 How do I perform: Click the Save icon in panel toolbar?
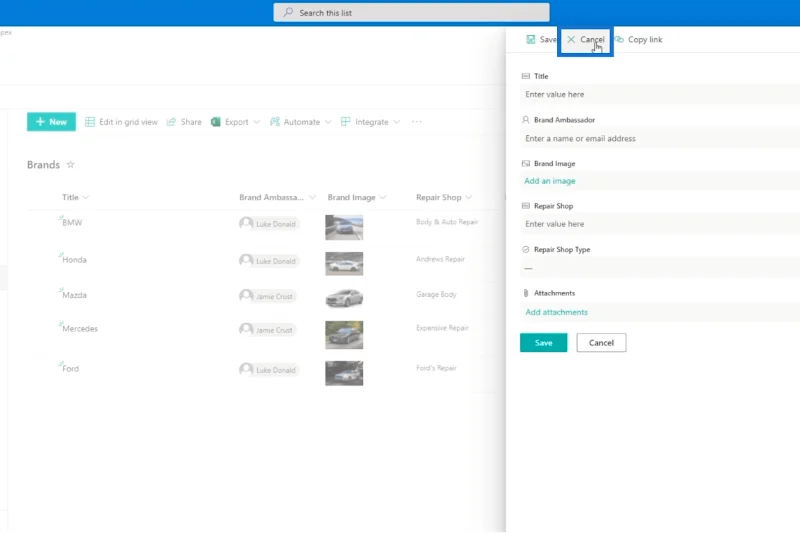coord(531,39)
